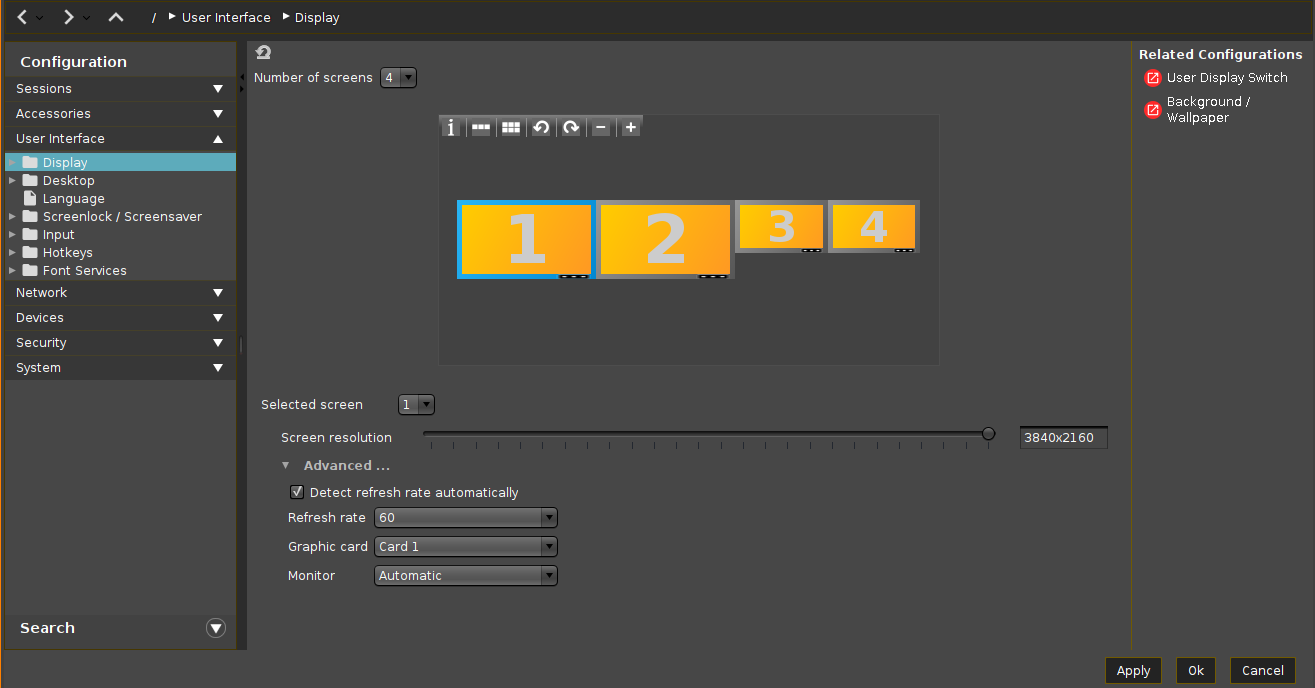1315x688 pixels.
Task: Arrange screens in a grid layout
Action: [x=511, y=128]
